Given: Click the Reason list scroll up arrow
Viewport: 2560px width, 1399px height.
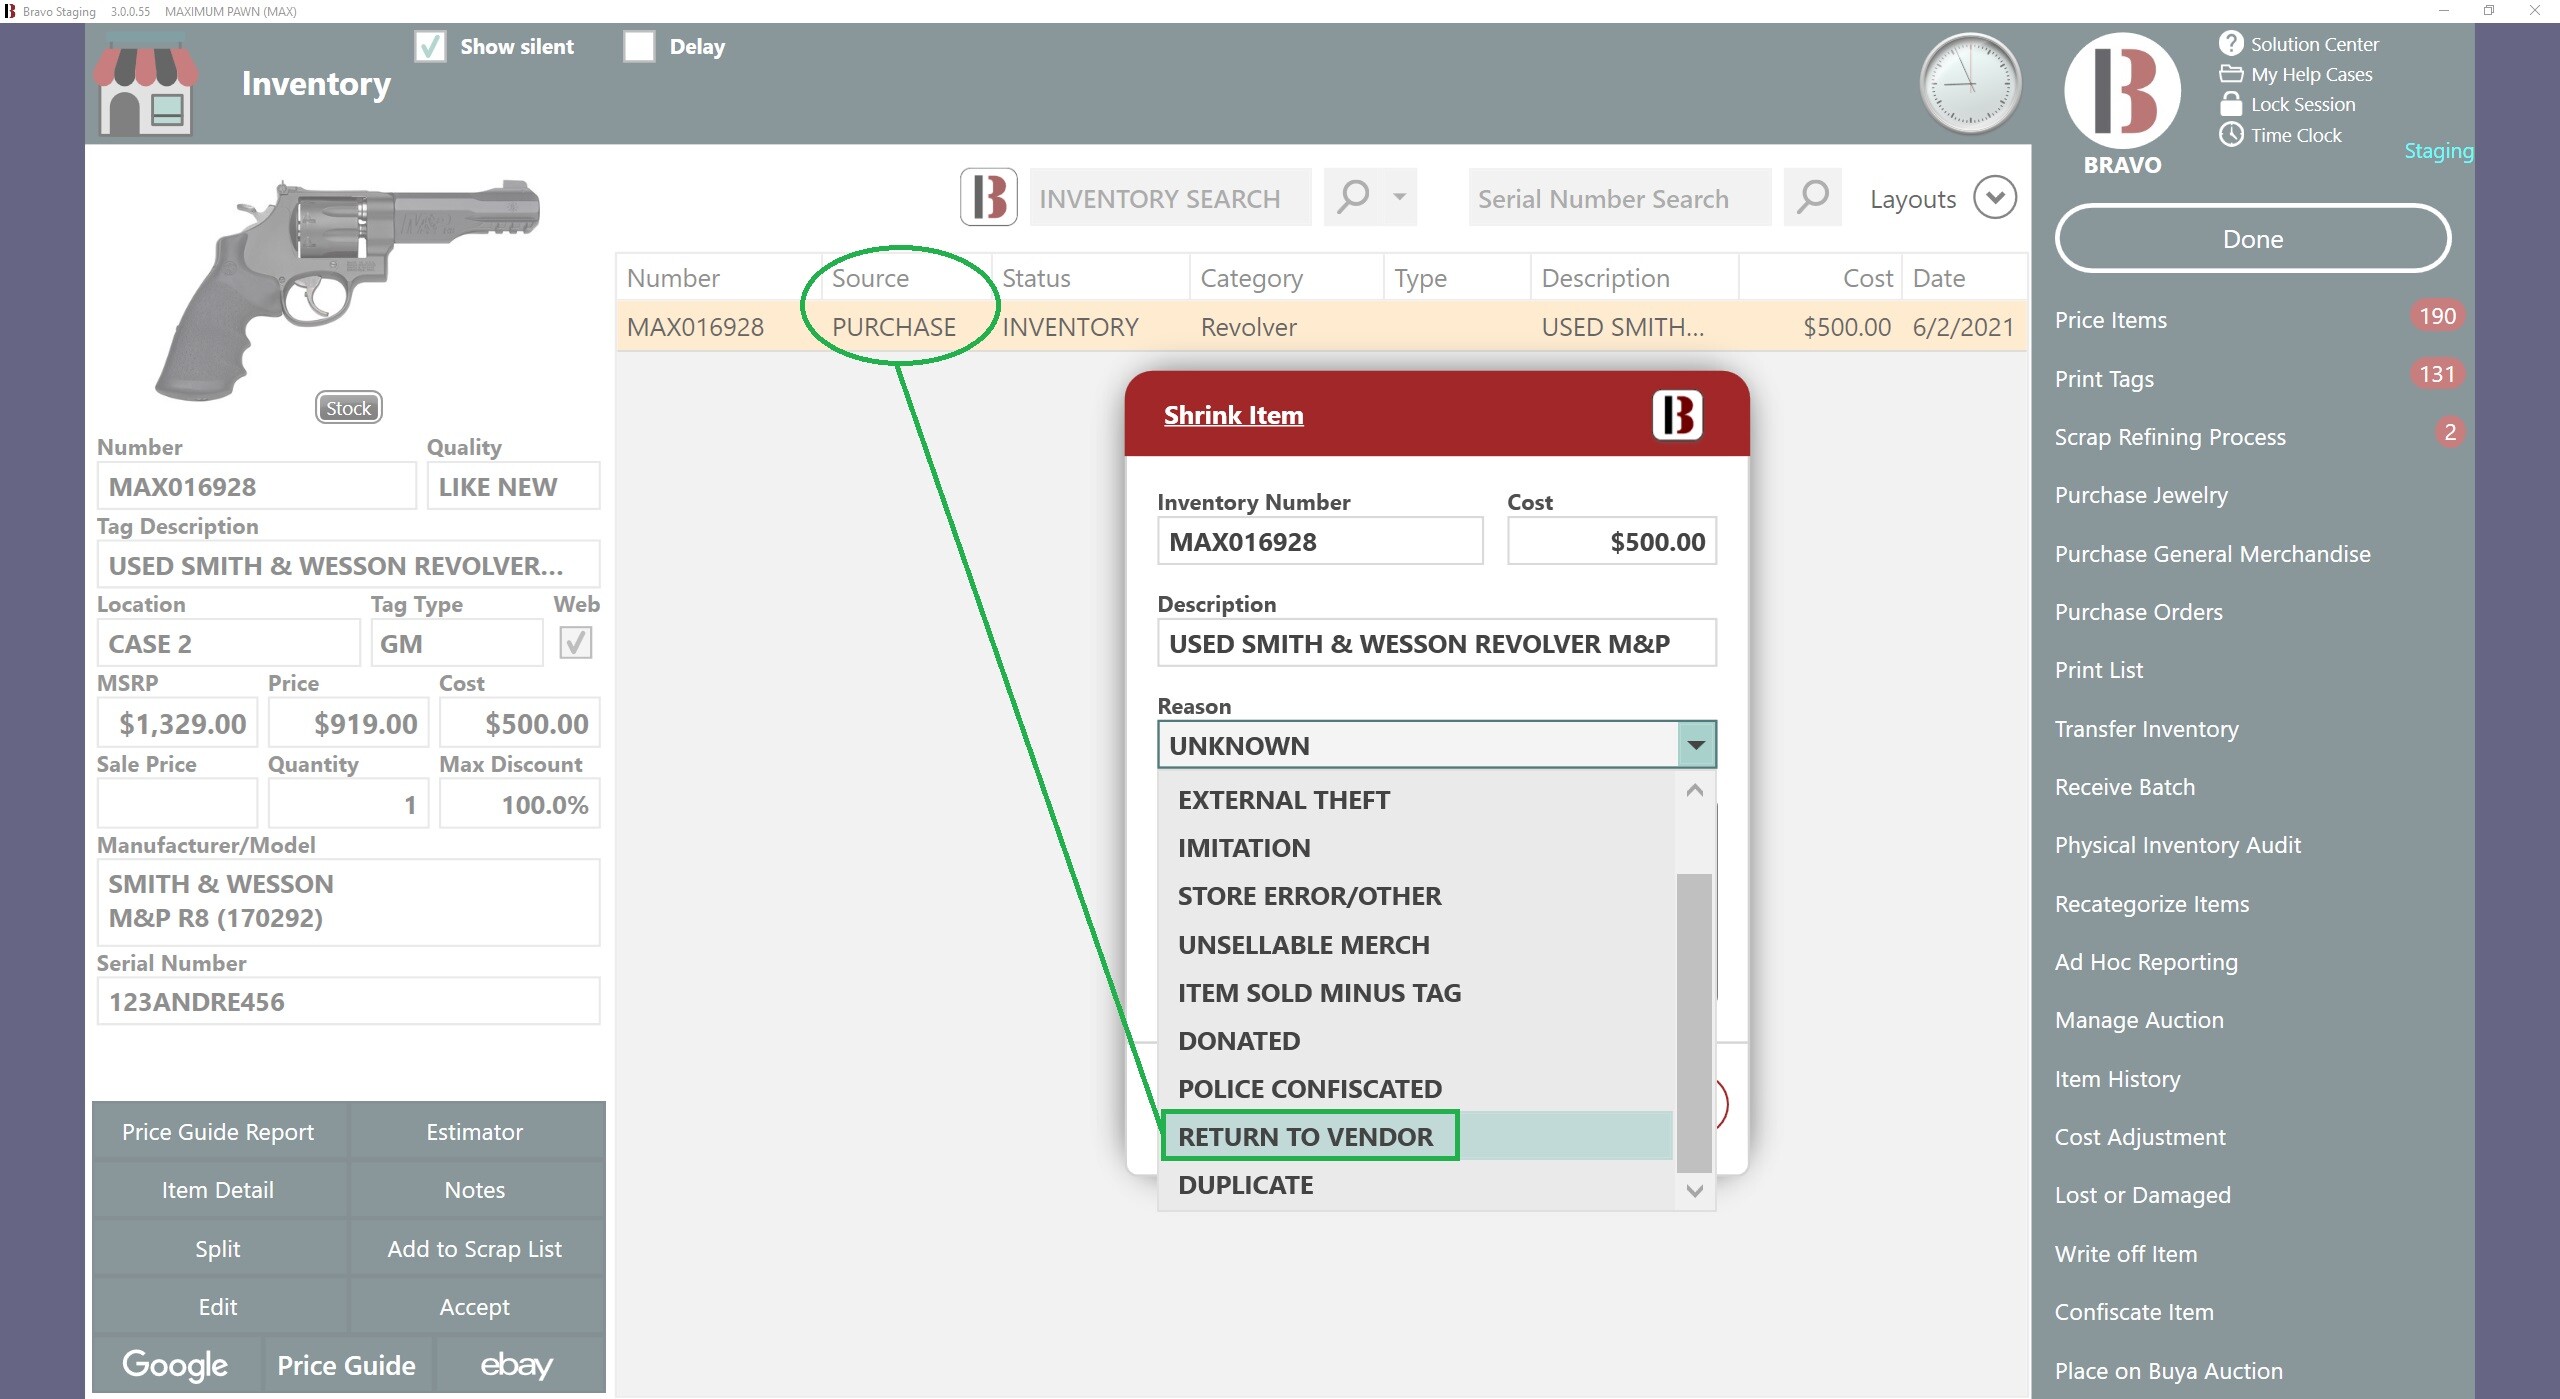Looking at the screenshot, I should (1694, 790).
